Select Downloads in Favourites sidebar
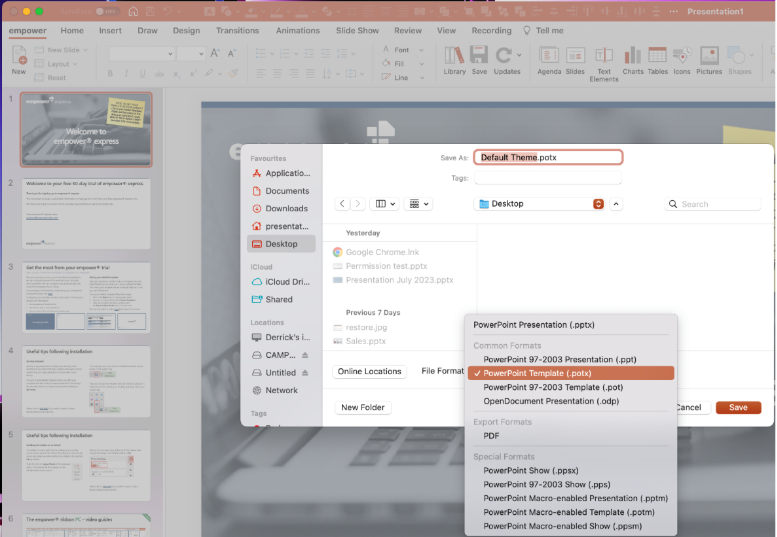The image size is (777, 537). point(281,209)
